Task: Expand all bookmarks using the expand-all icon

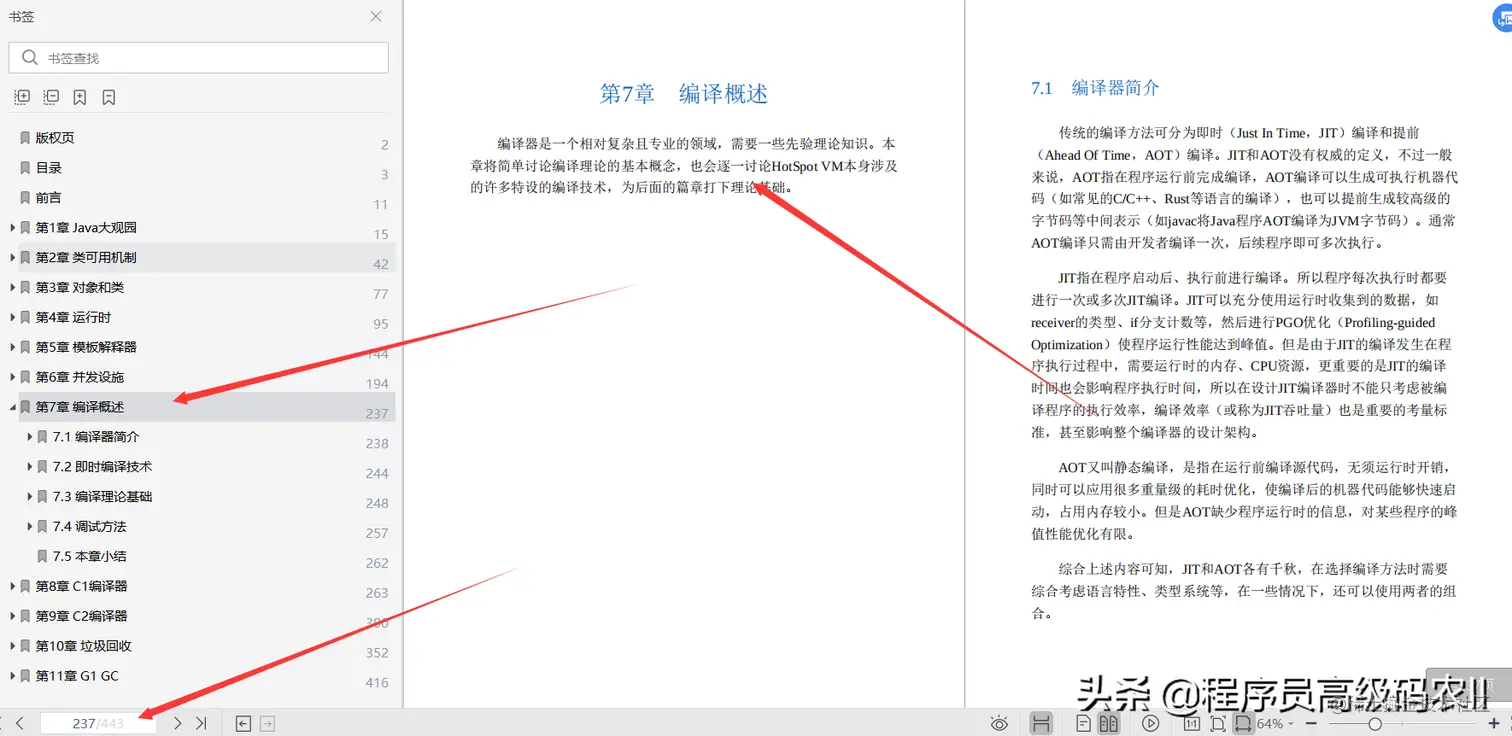Action: pos(22,96)
